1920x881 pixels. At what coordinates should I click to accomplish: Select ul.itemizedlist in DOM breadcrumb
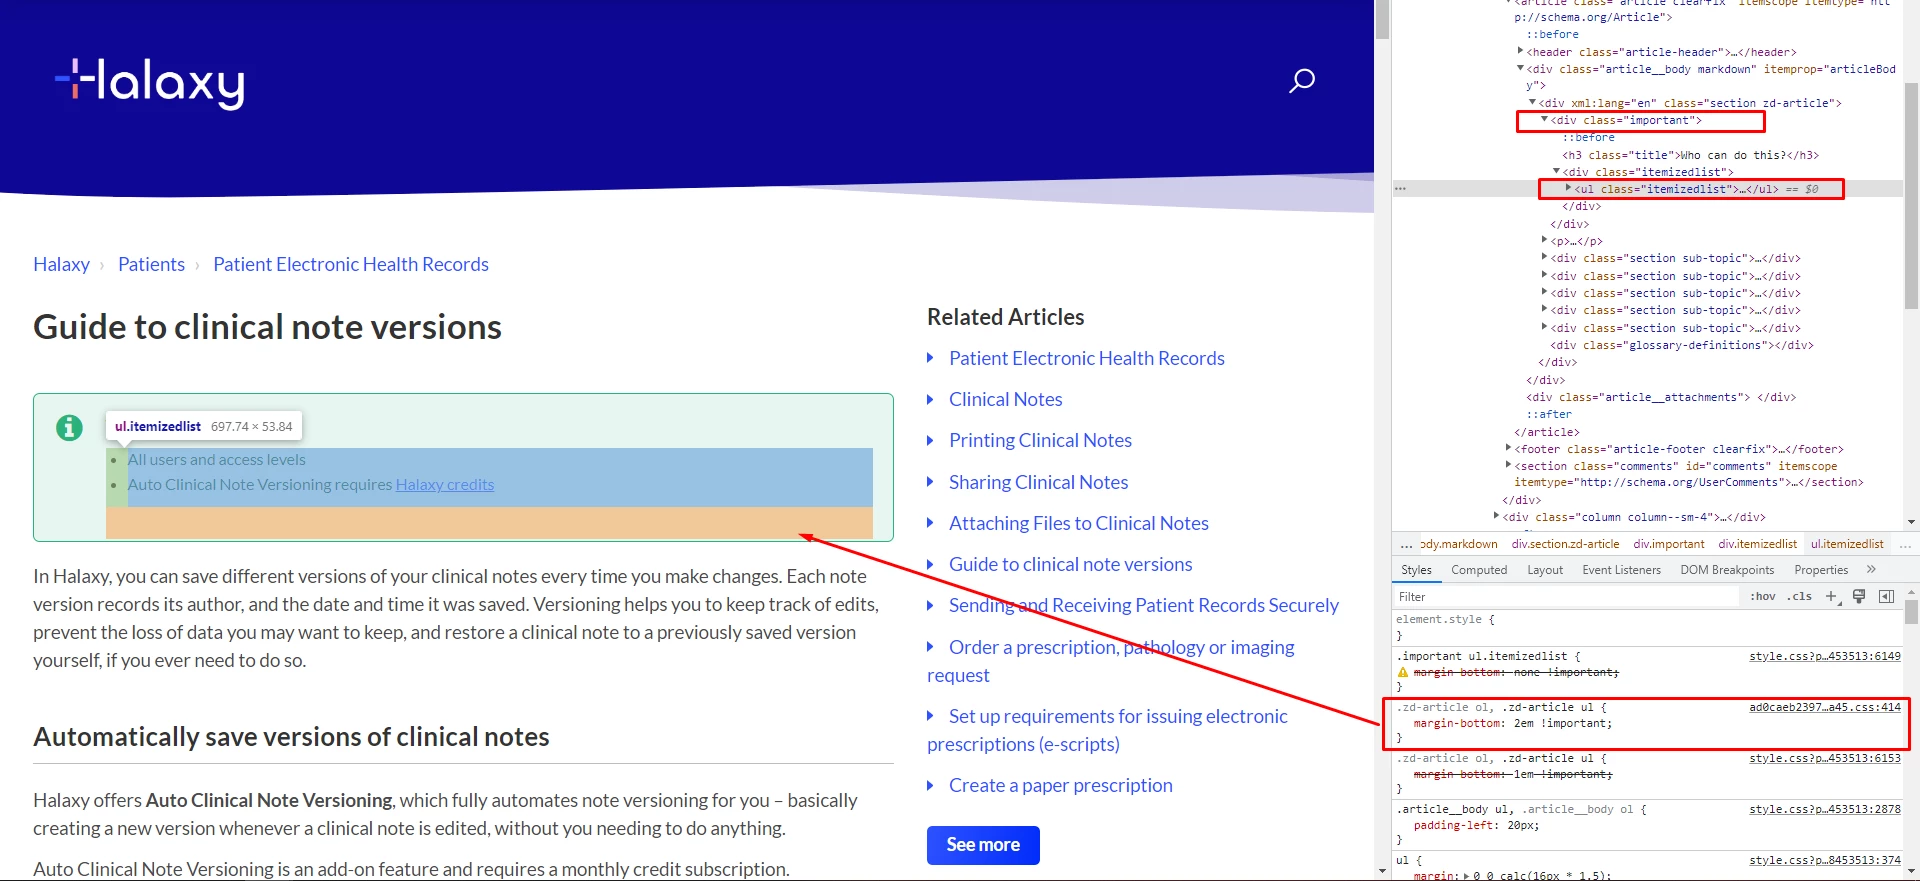coord(1847,544)
